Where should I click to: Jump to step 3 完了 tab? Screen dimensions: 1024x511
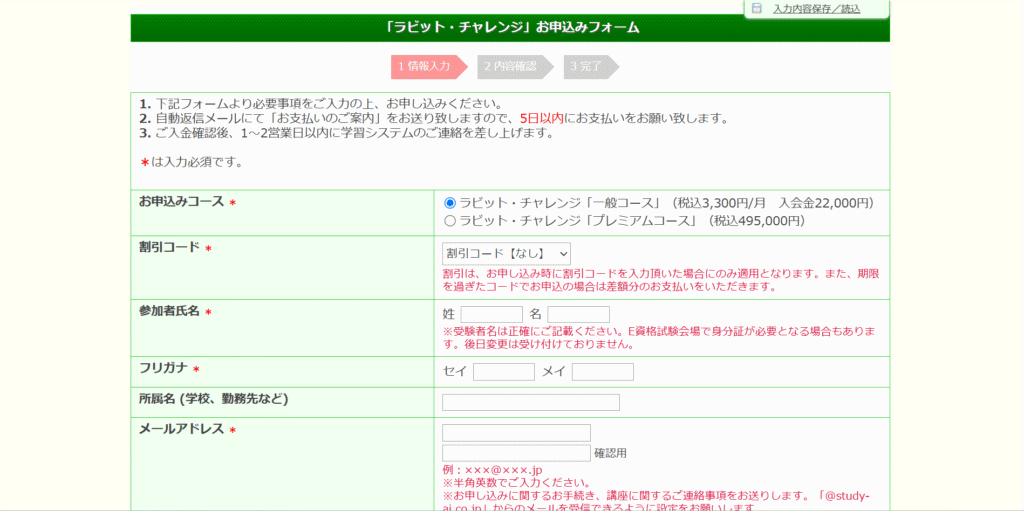pos(589,67)
